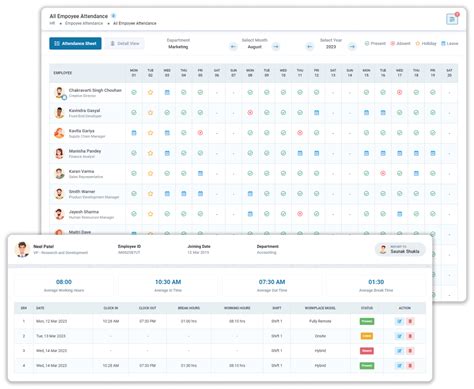Edit the Mon, 12 Mar 2023 attendance record
This screenshot has width=474, height=389.
(x=399, y=321)
